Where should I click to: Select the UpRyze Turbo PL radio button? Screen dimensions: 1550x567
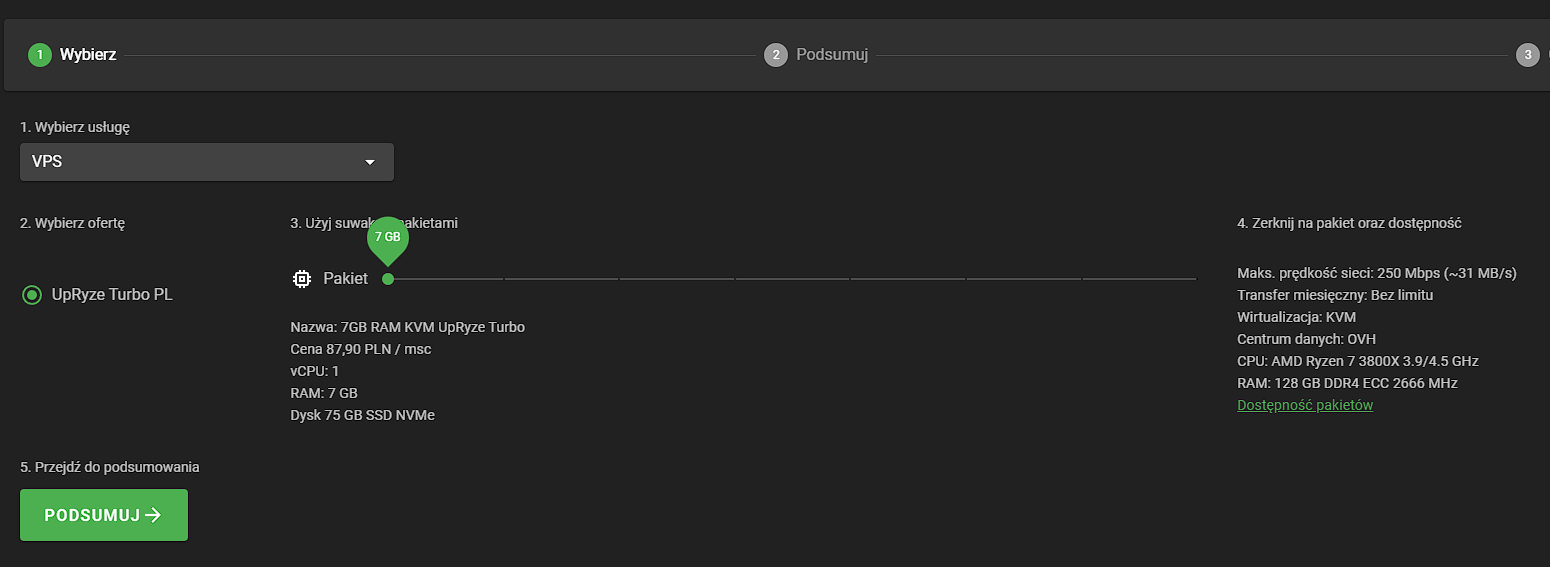32,295
